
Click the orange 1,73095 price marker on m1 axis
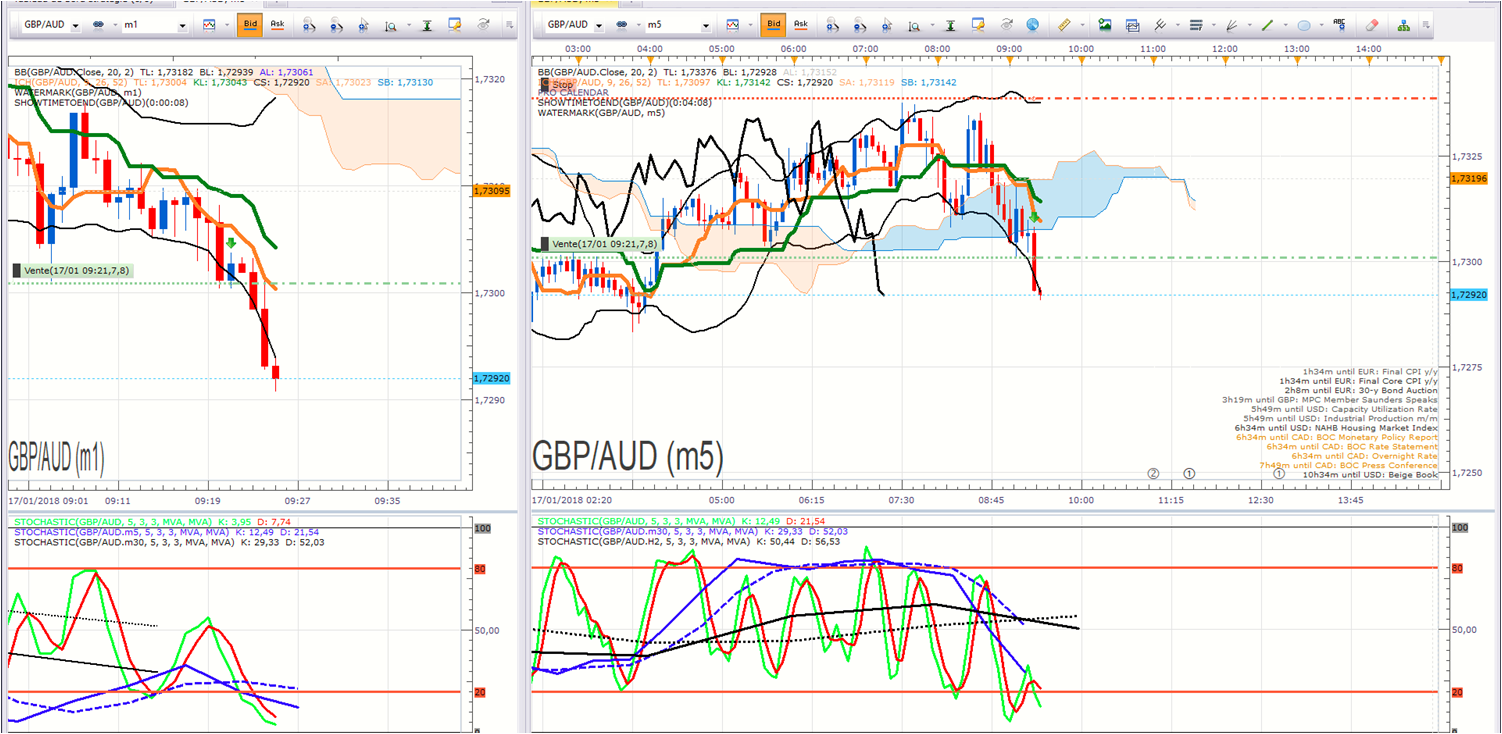(x=494, y=190)
